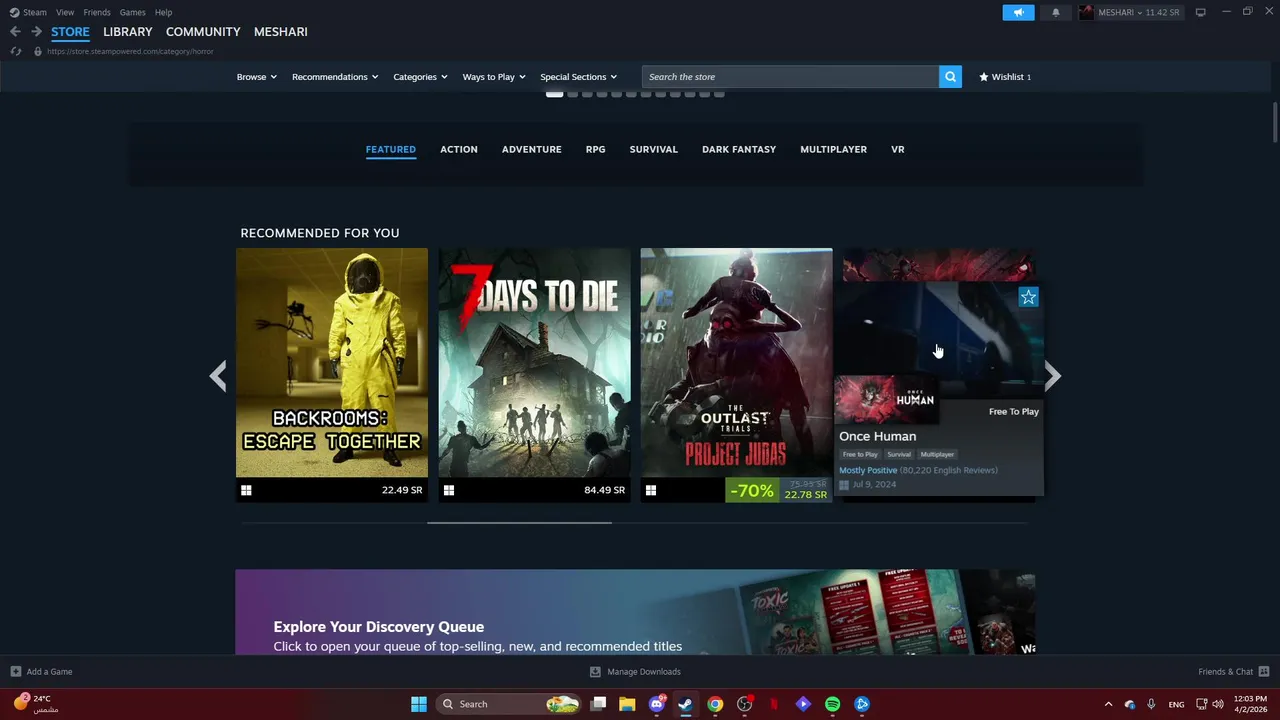The image size is (1280, 720).
Task: Open the Games menu
Action: [x=132, y=12]
